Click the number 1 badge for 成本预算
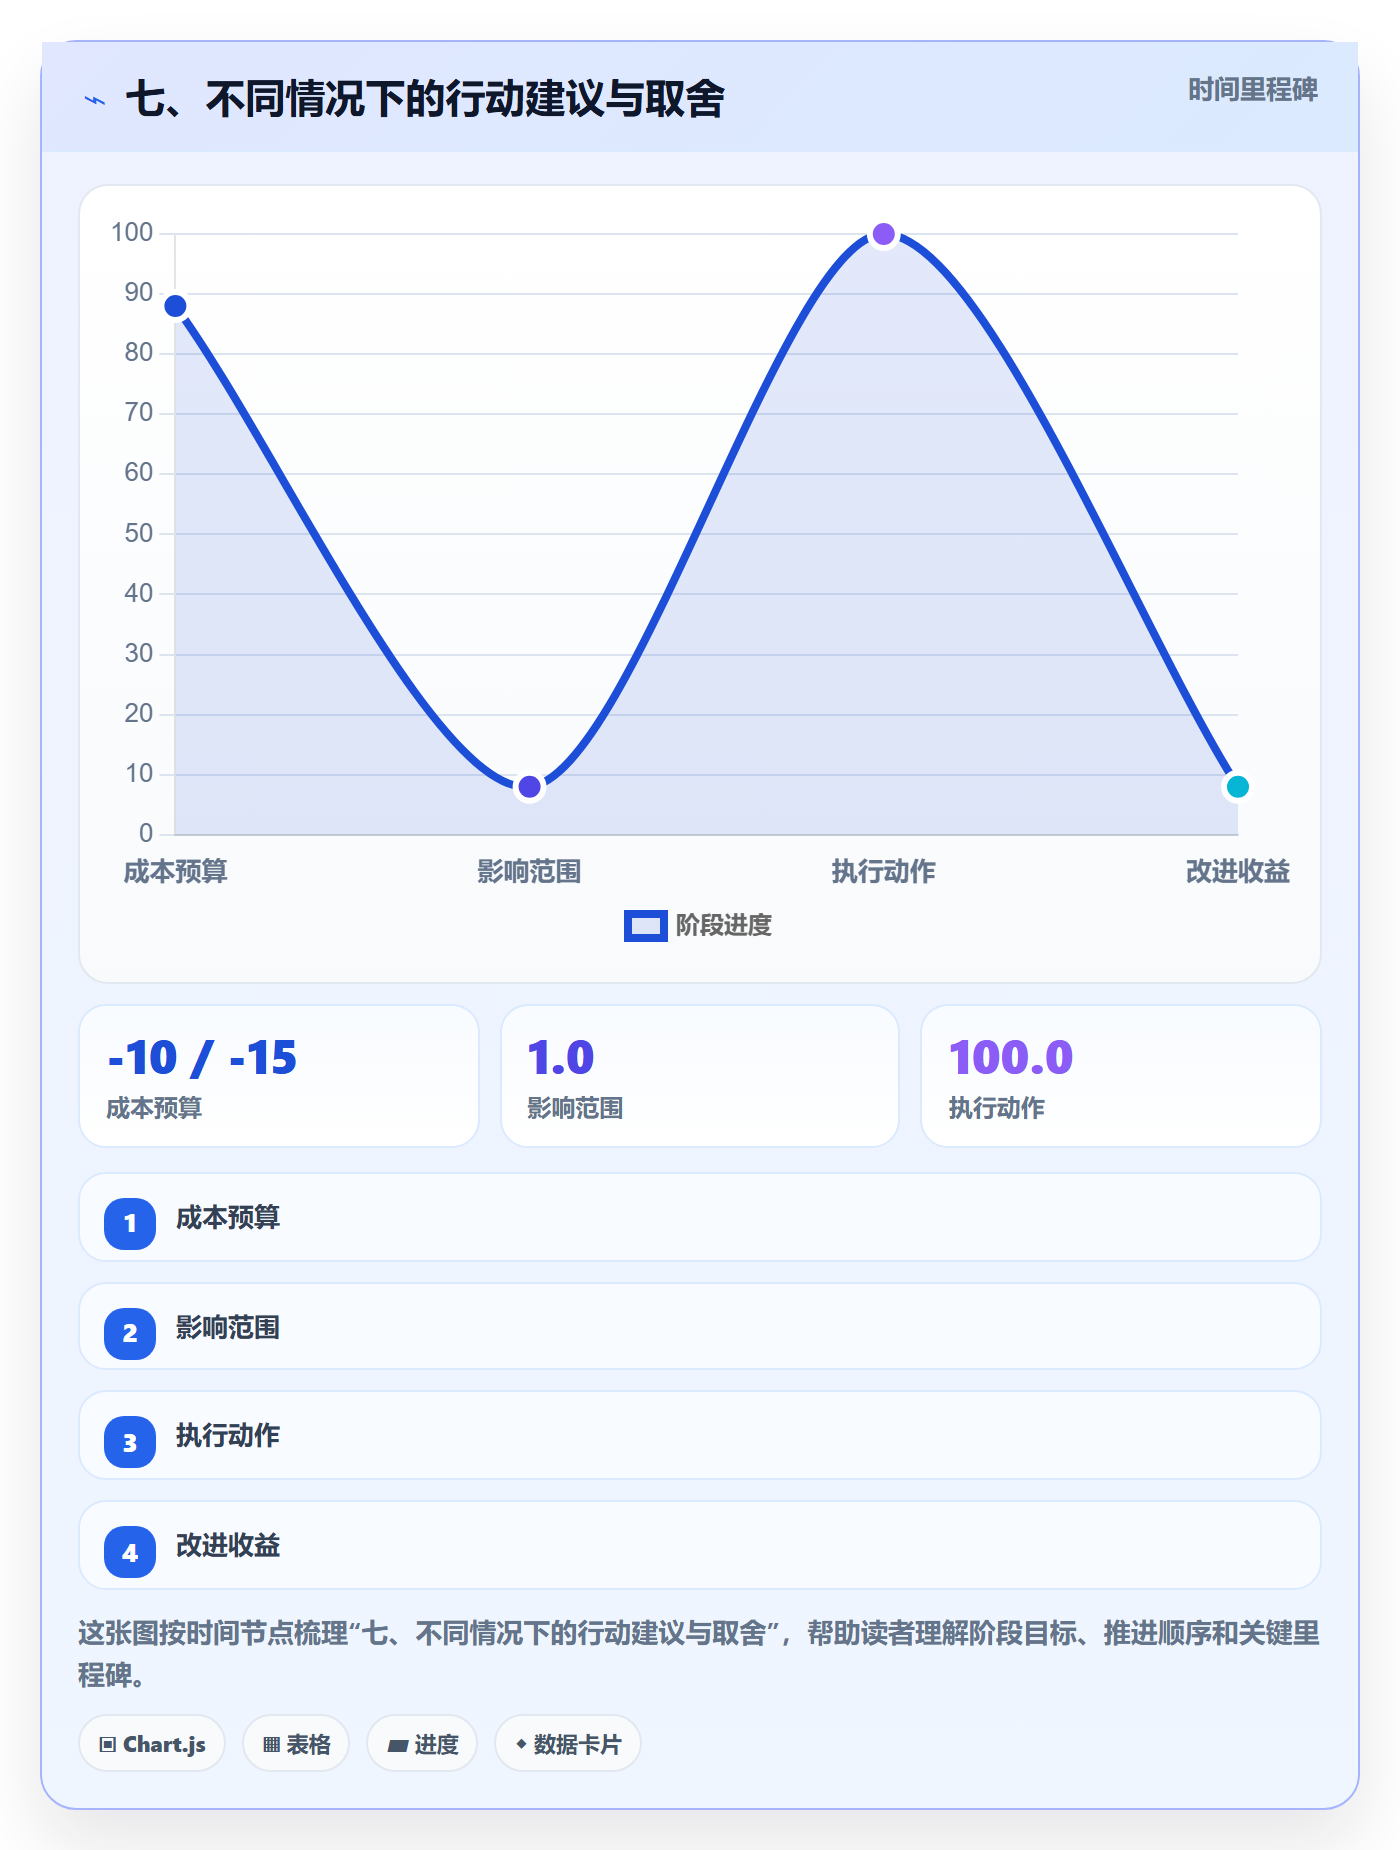This screenshot has height=1850, width=1400. (x=130, y=1223)
